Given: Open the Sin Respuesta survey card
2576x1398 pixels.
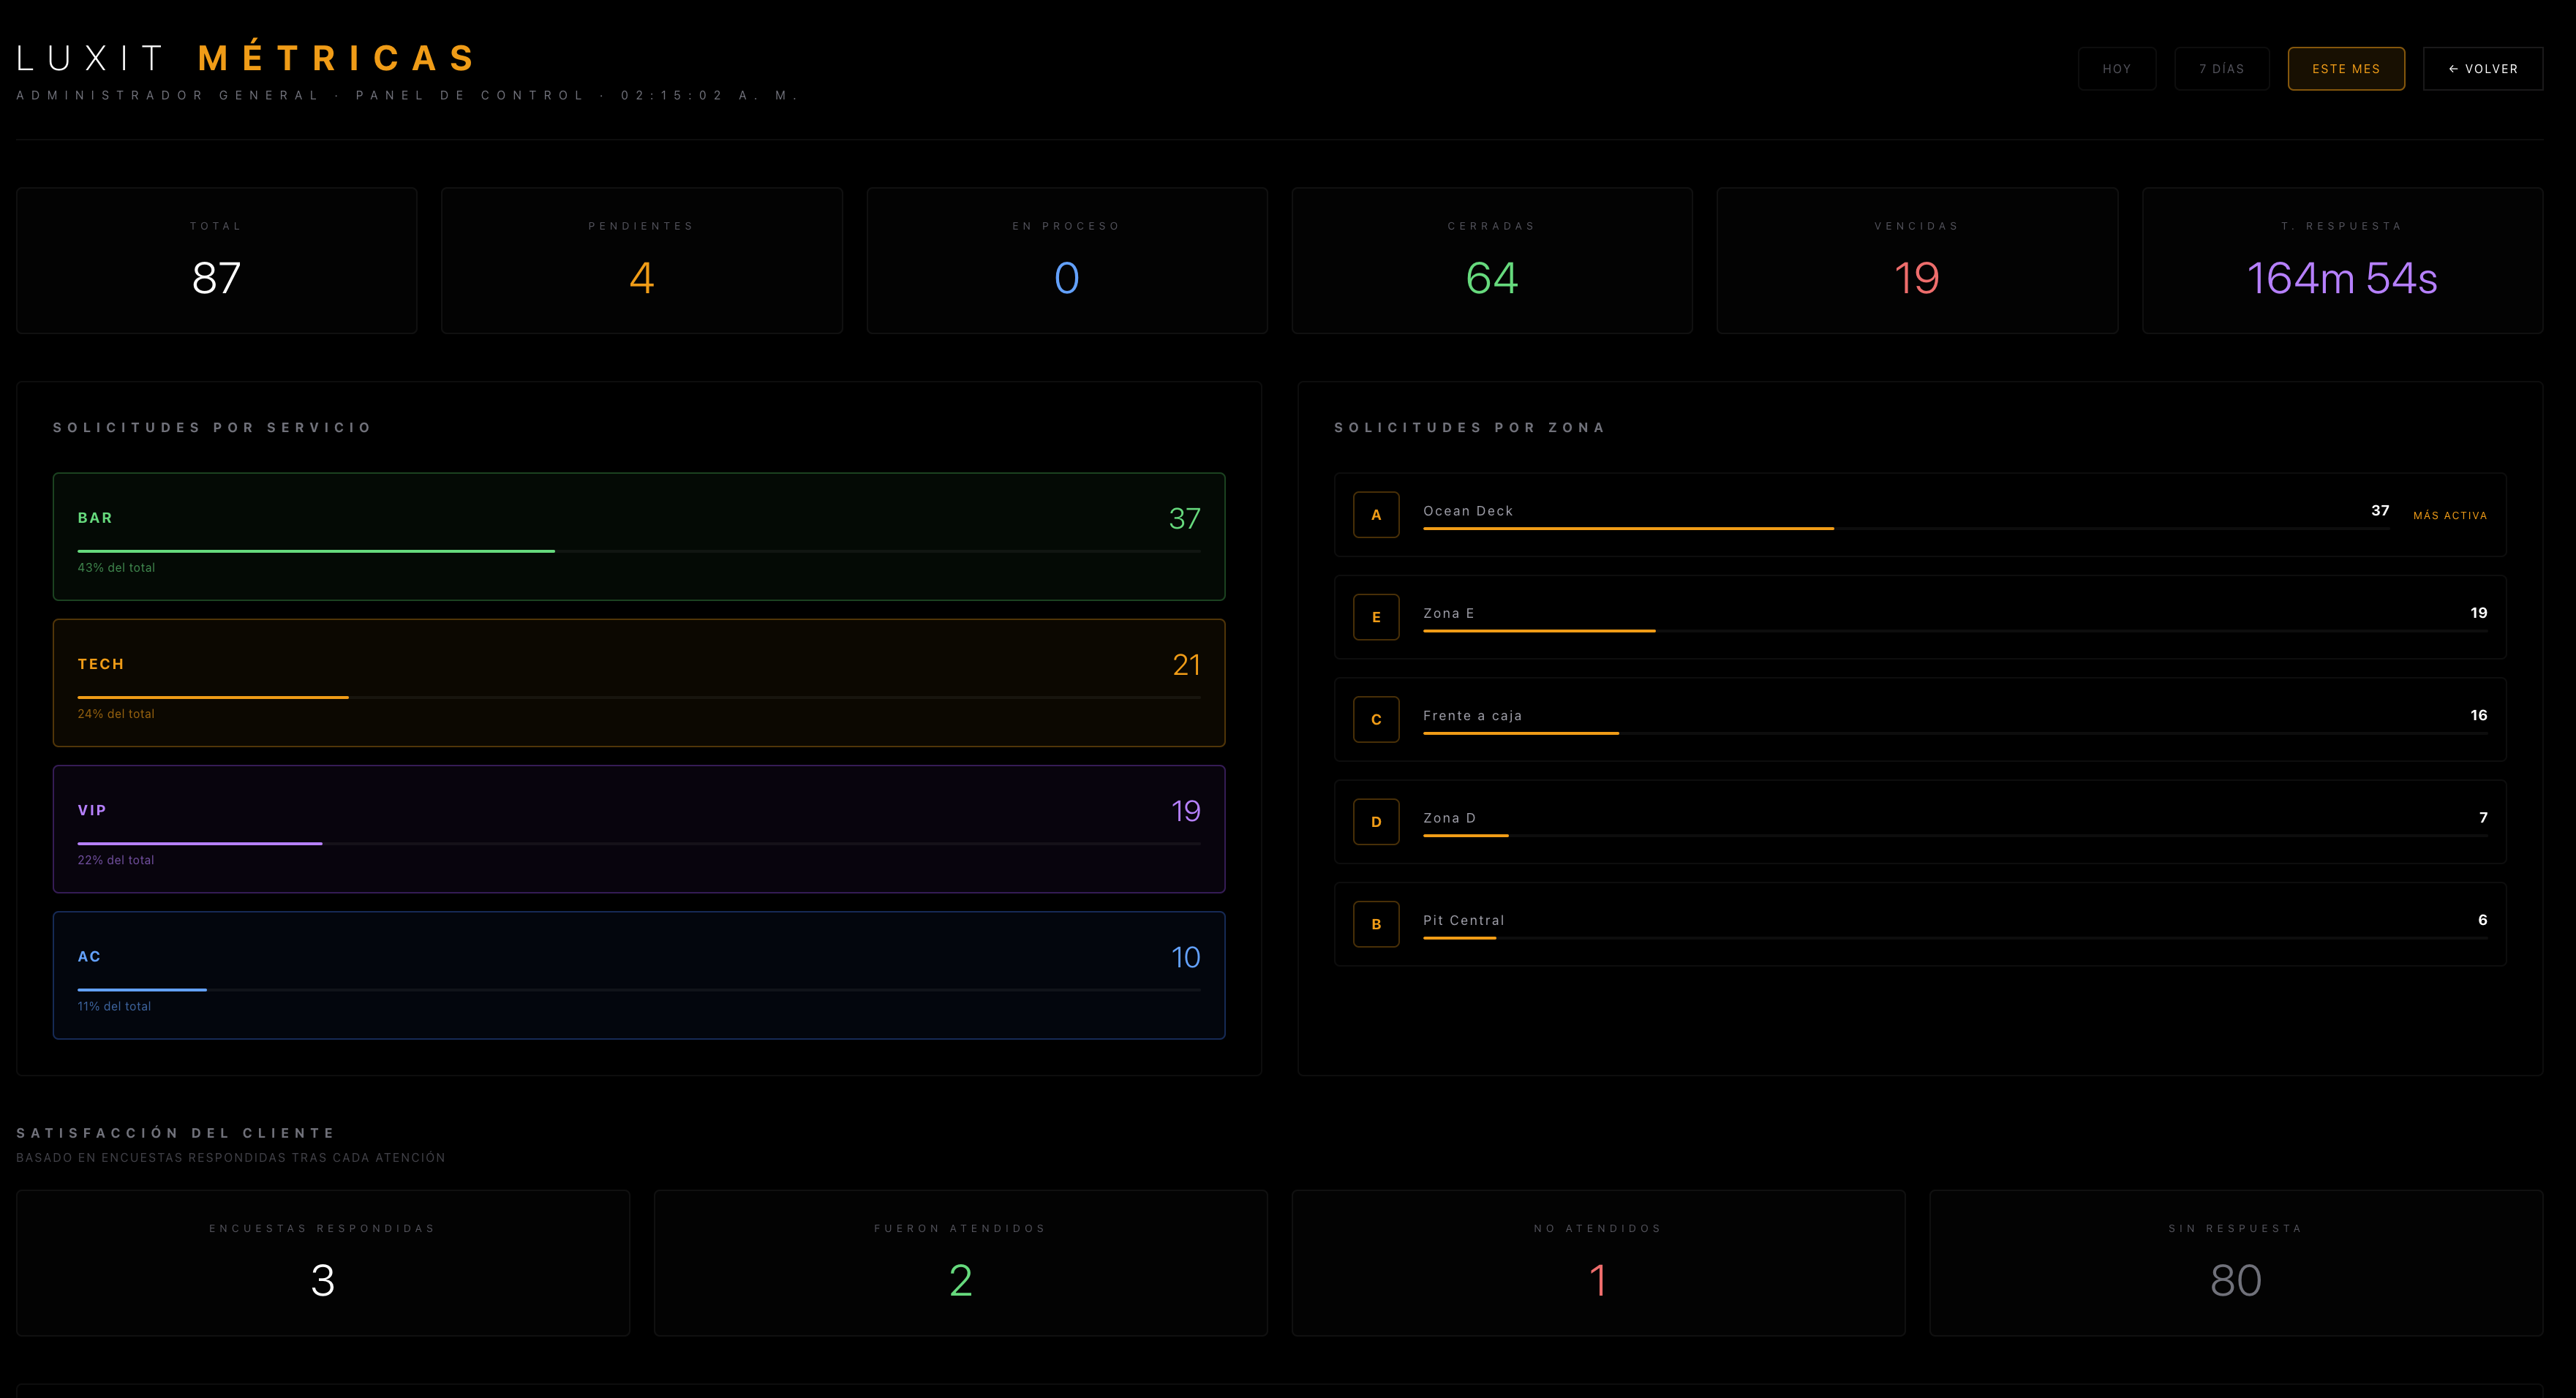Looking at the screenshot, I should (2236, 1263).
